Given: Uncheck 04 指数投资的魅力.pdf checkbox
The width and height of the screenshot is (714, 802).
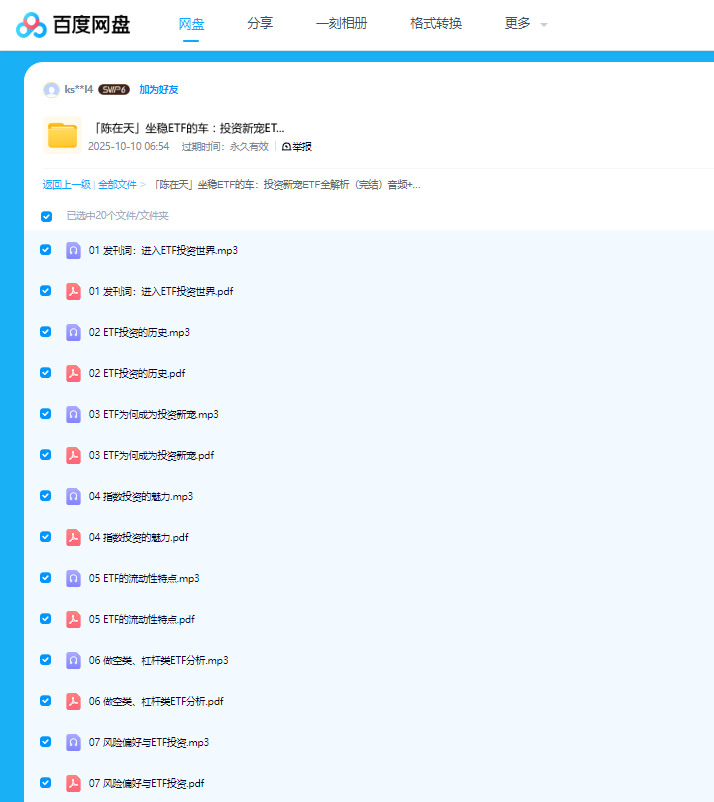Looking at the screenshot, I should tap(46, 537).
